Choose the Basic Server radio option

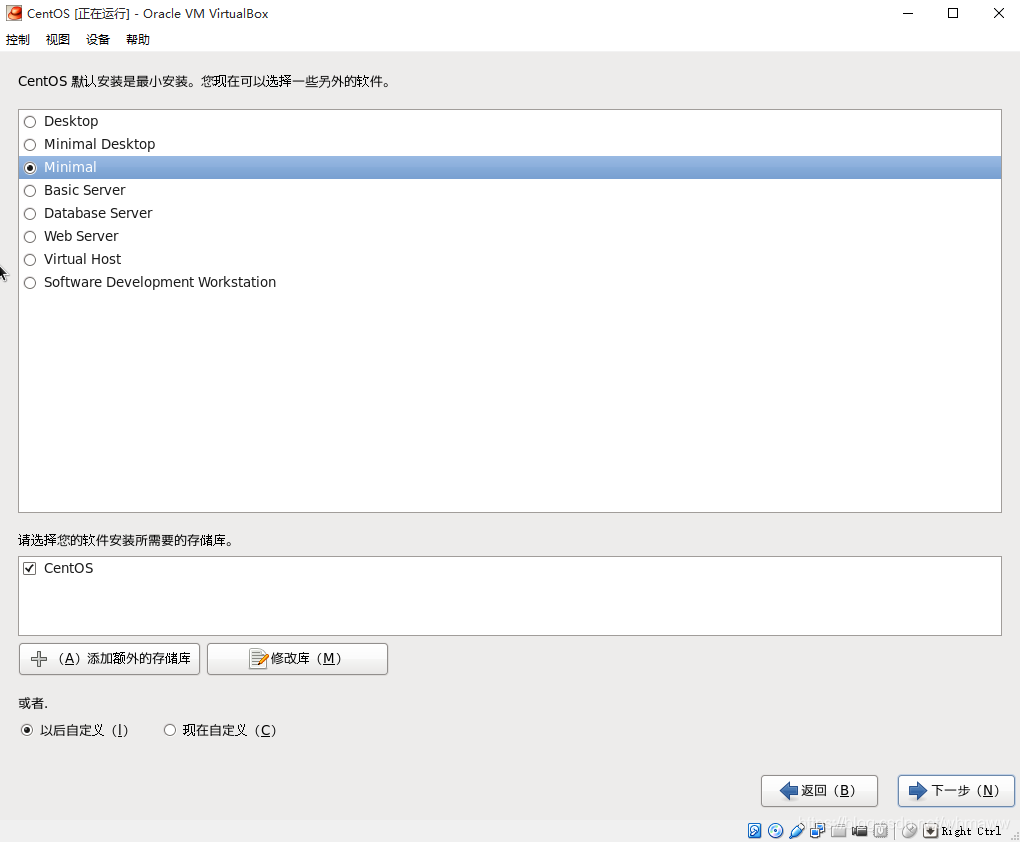point(30,191)
